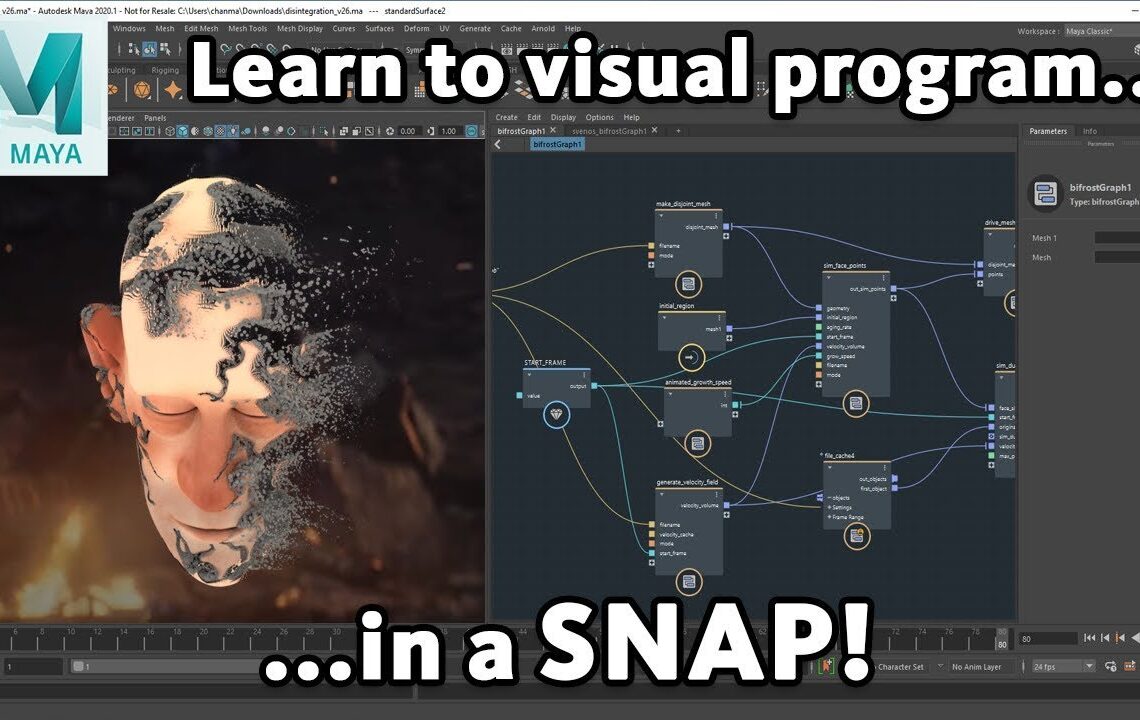1140x720 pixels.
Task: Click the bifrostGraph1 node icon in Parameters panel
Action: point(1045,192)
